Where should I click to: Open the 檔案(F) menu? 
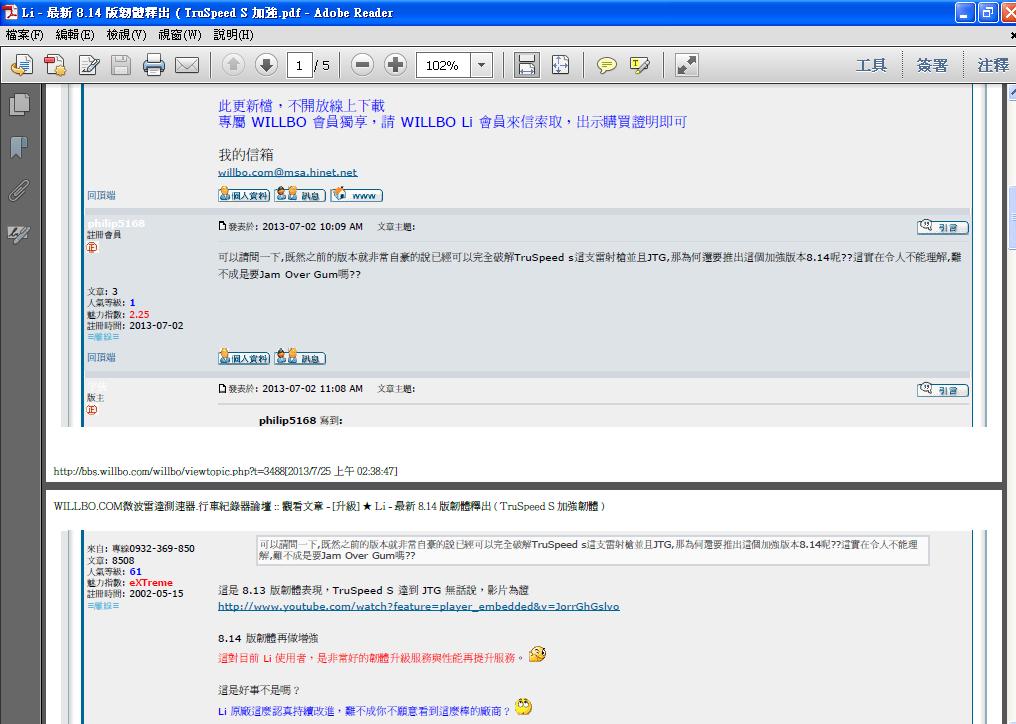[25, 35]
